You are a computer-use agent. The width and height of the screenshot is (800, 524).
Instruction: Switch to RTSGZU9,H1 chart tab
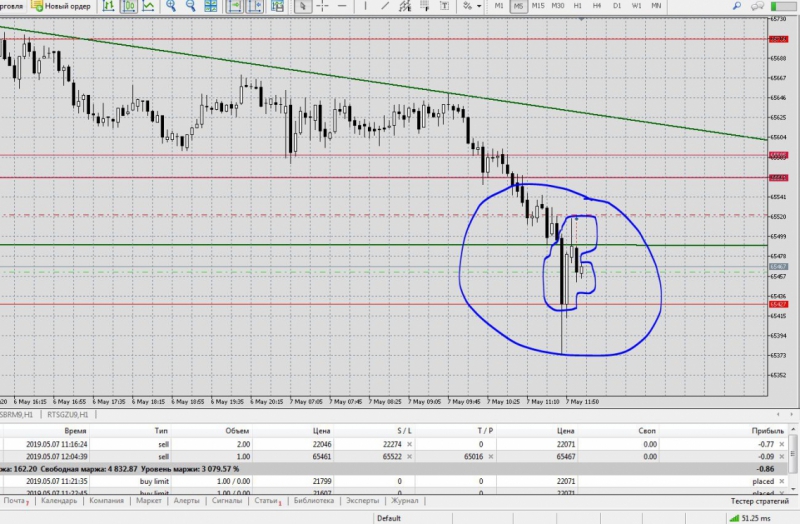67,415
